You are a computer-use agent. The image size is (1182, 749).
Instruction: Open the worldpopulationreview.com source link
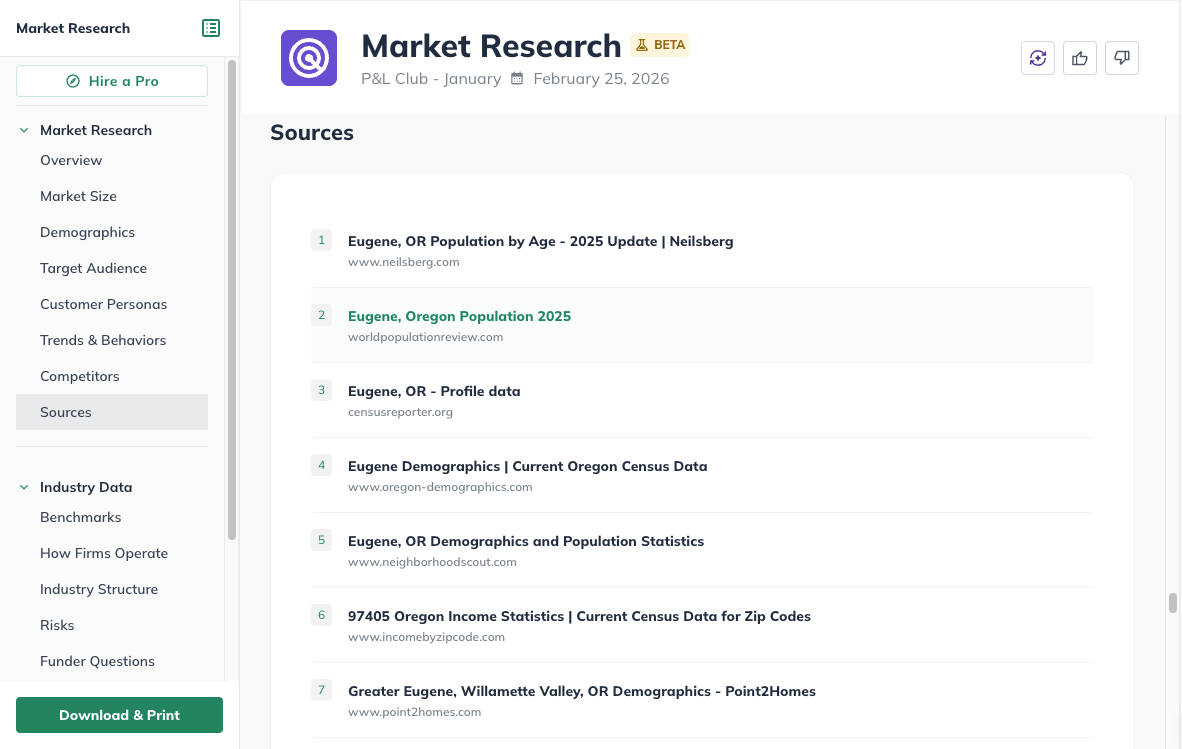425,337
